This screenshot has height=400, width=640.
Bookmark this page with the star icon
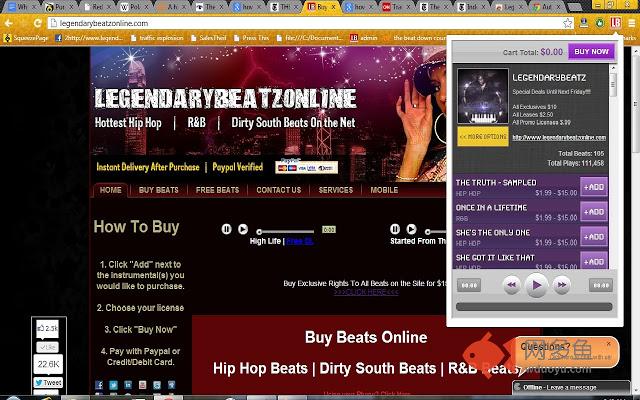click(567, 23)
